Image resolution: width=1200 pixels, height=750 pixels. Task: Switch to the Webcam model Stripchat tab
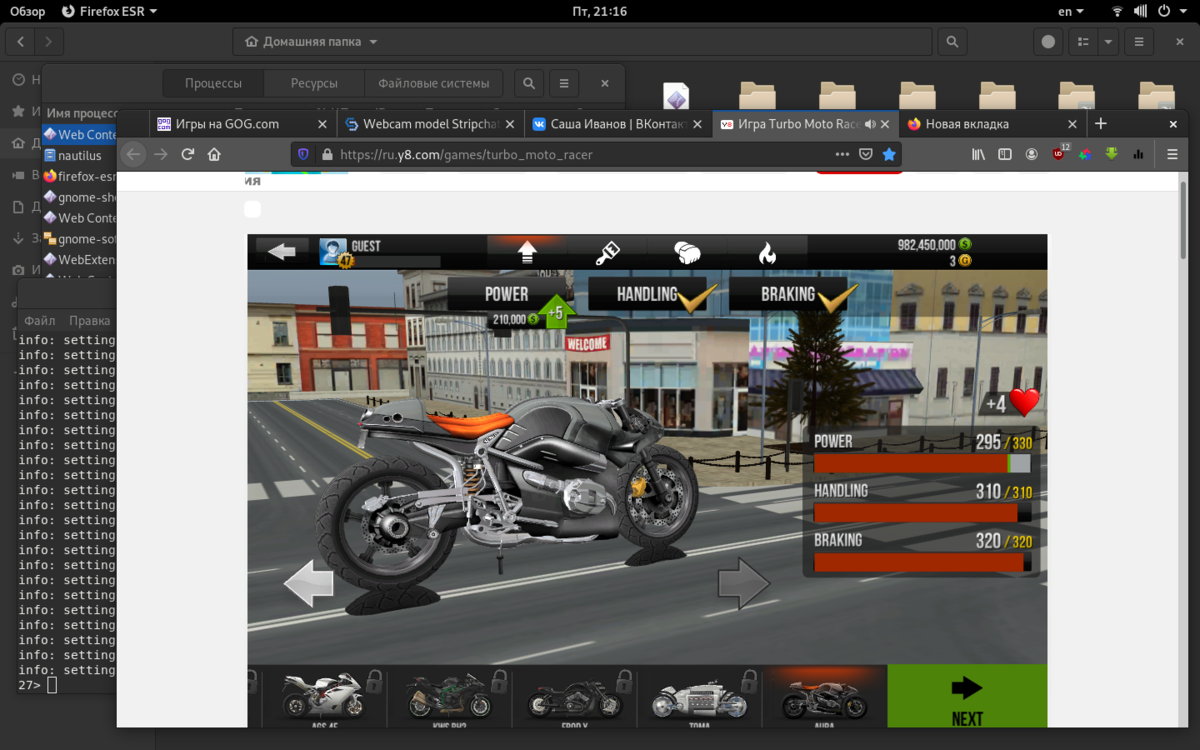pos(430,124)
